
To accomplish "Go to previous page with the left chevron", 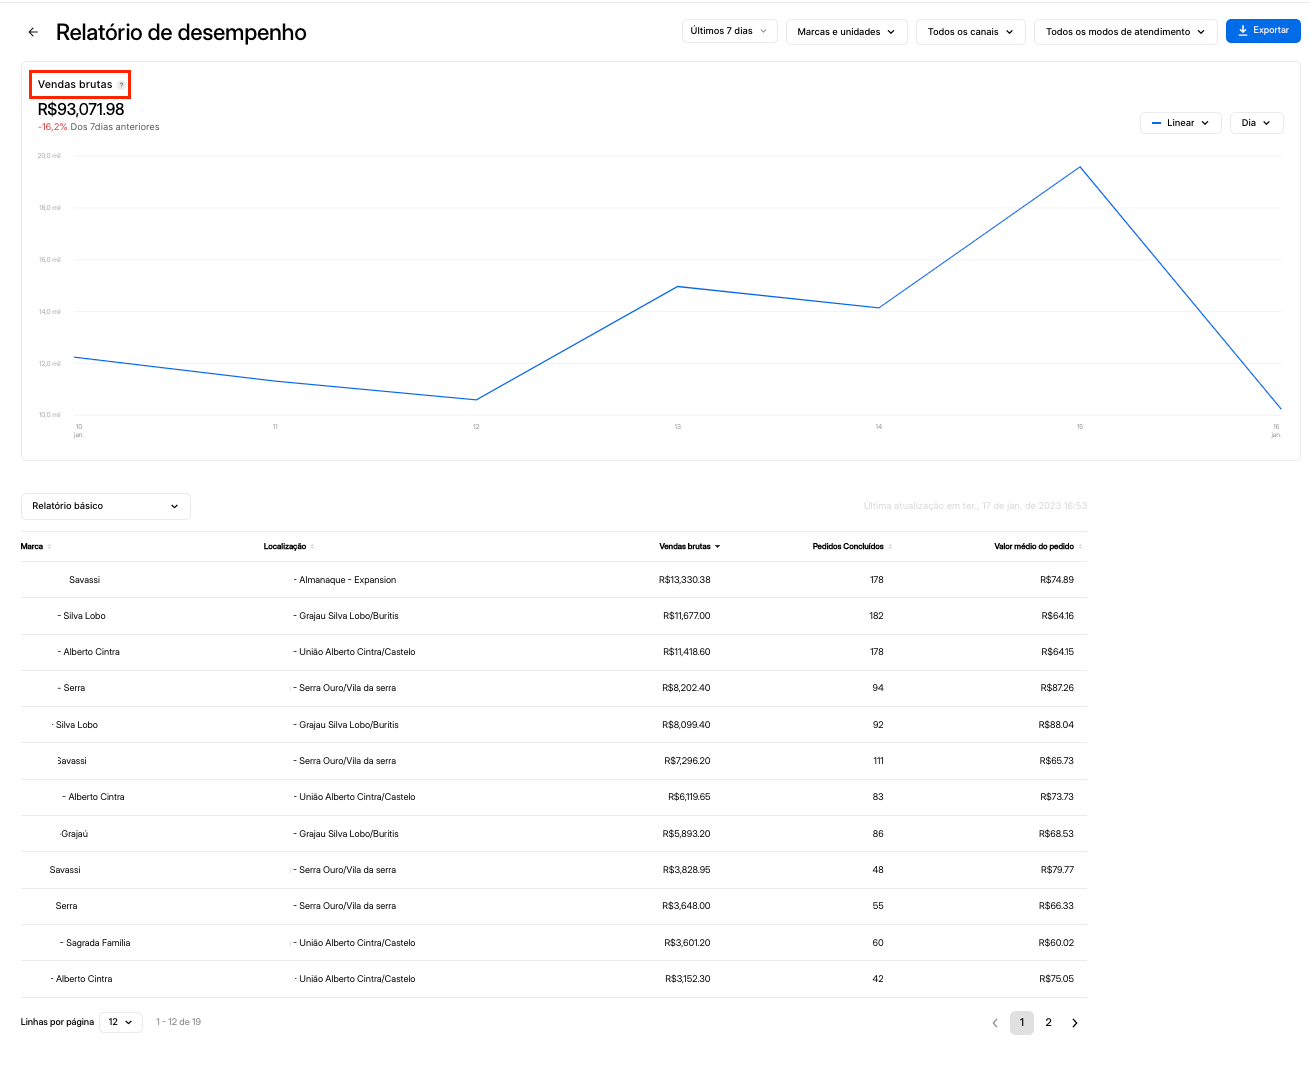I will pyautogui.click(x=995, y=1023).
